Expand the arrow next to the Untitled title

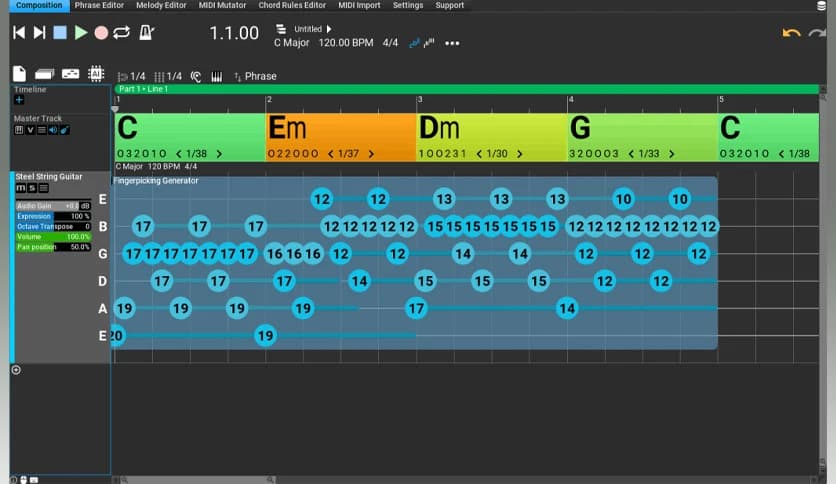(x=329, y=29)
